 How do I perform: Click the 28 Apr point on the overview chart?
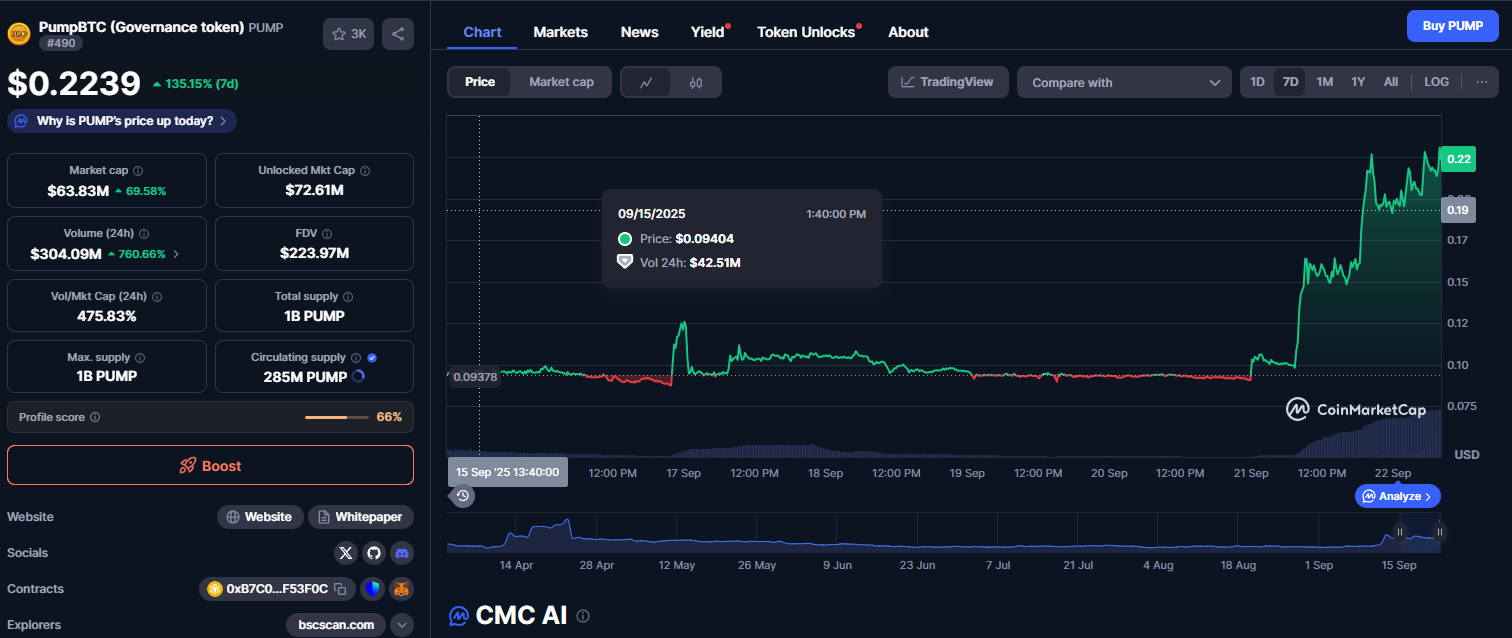(597, 565)
